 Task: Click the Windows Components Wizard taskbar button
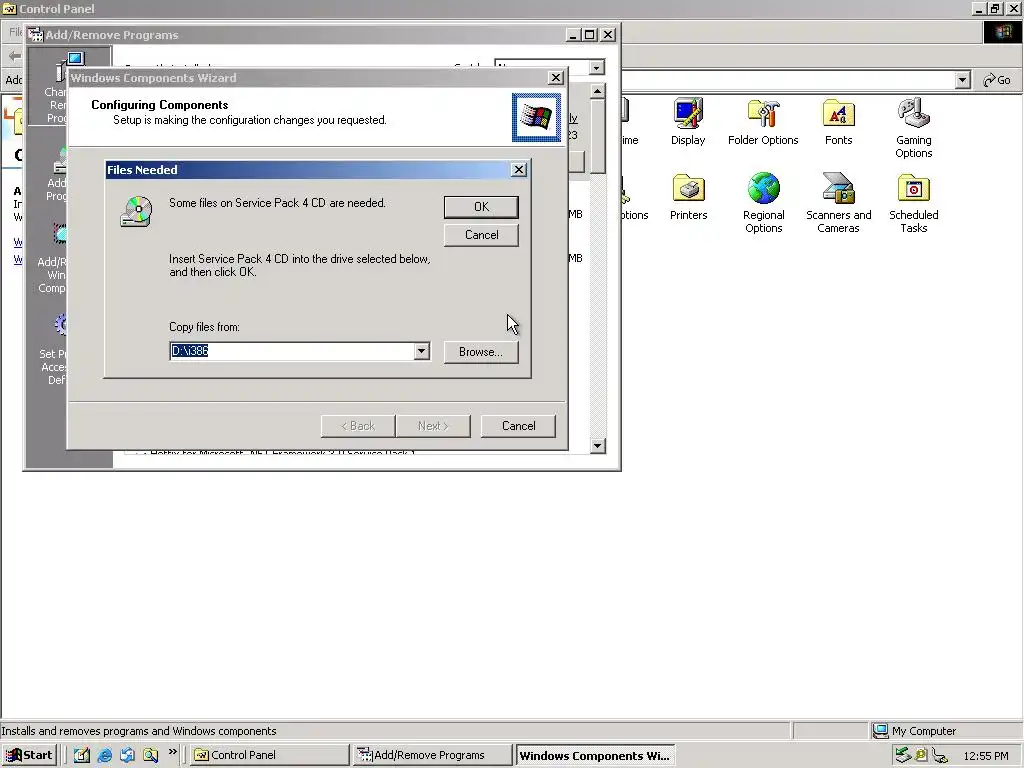click(595, 756)
